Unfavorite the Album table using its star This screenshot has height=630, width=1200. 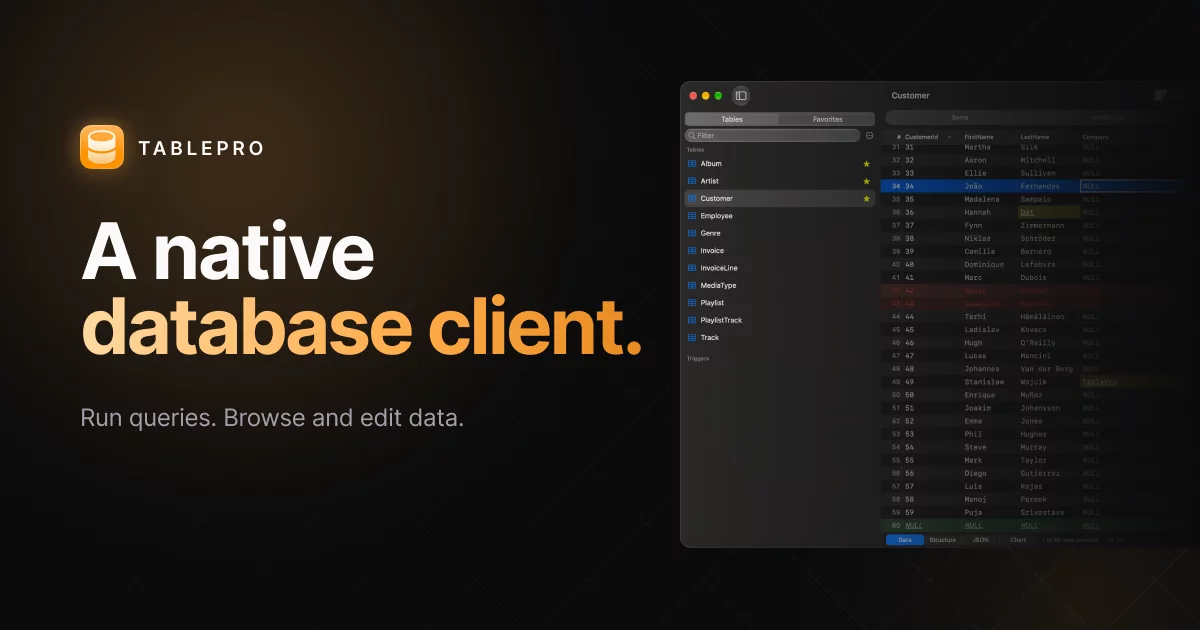[866, 164]
